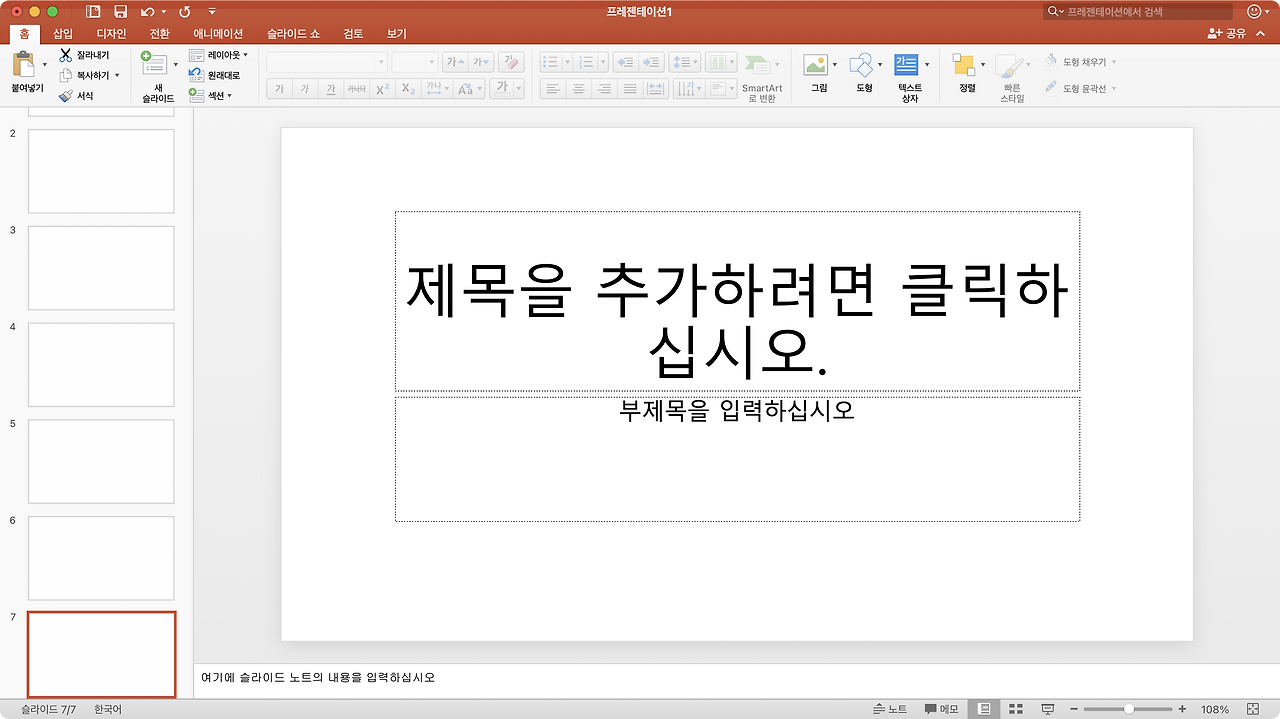Switch to the 슬라이드 쇼 tab

[x=293, y=33]
